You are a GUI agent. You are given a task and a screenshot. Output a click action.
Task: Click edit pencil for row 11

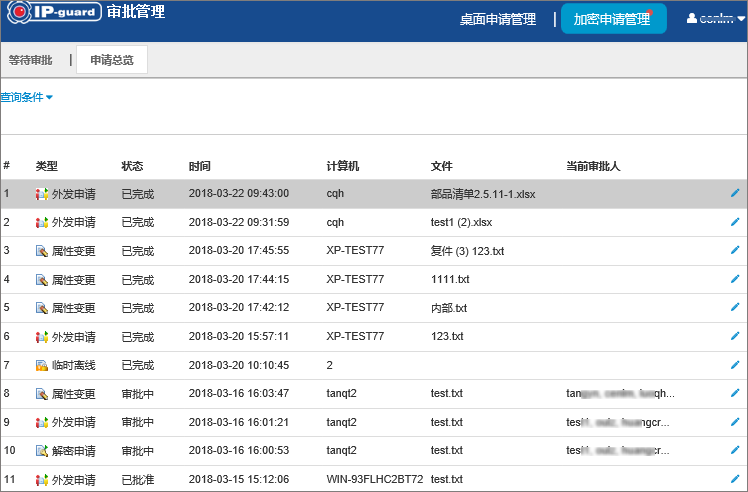(735, 479)
